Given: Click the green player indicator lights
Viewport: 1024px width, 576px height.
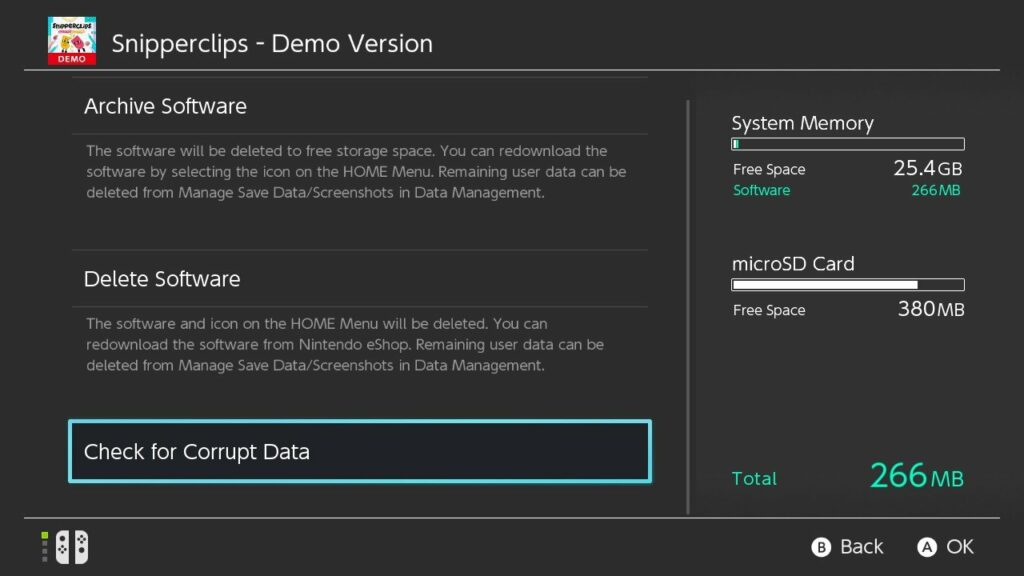Looking at the screenshot, I should coord(44,547).
